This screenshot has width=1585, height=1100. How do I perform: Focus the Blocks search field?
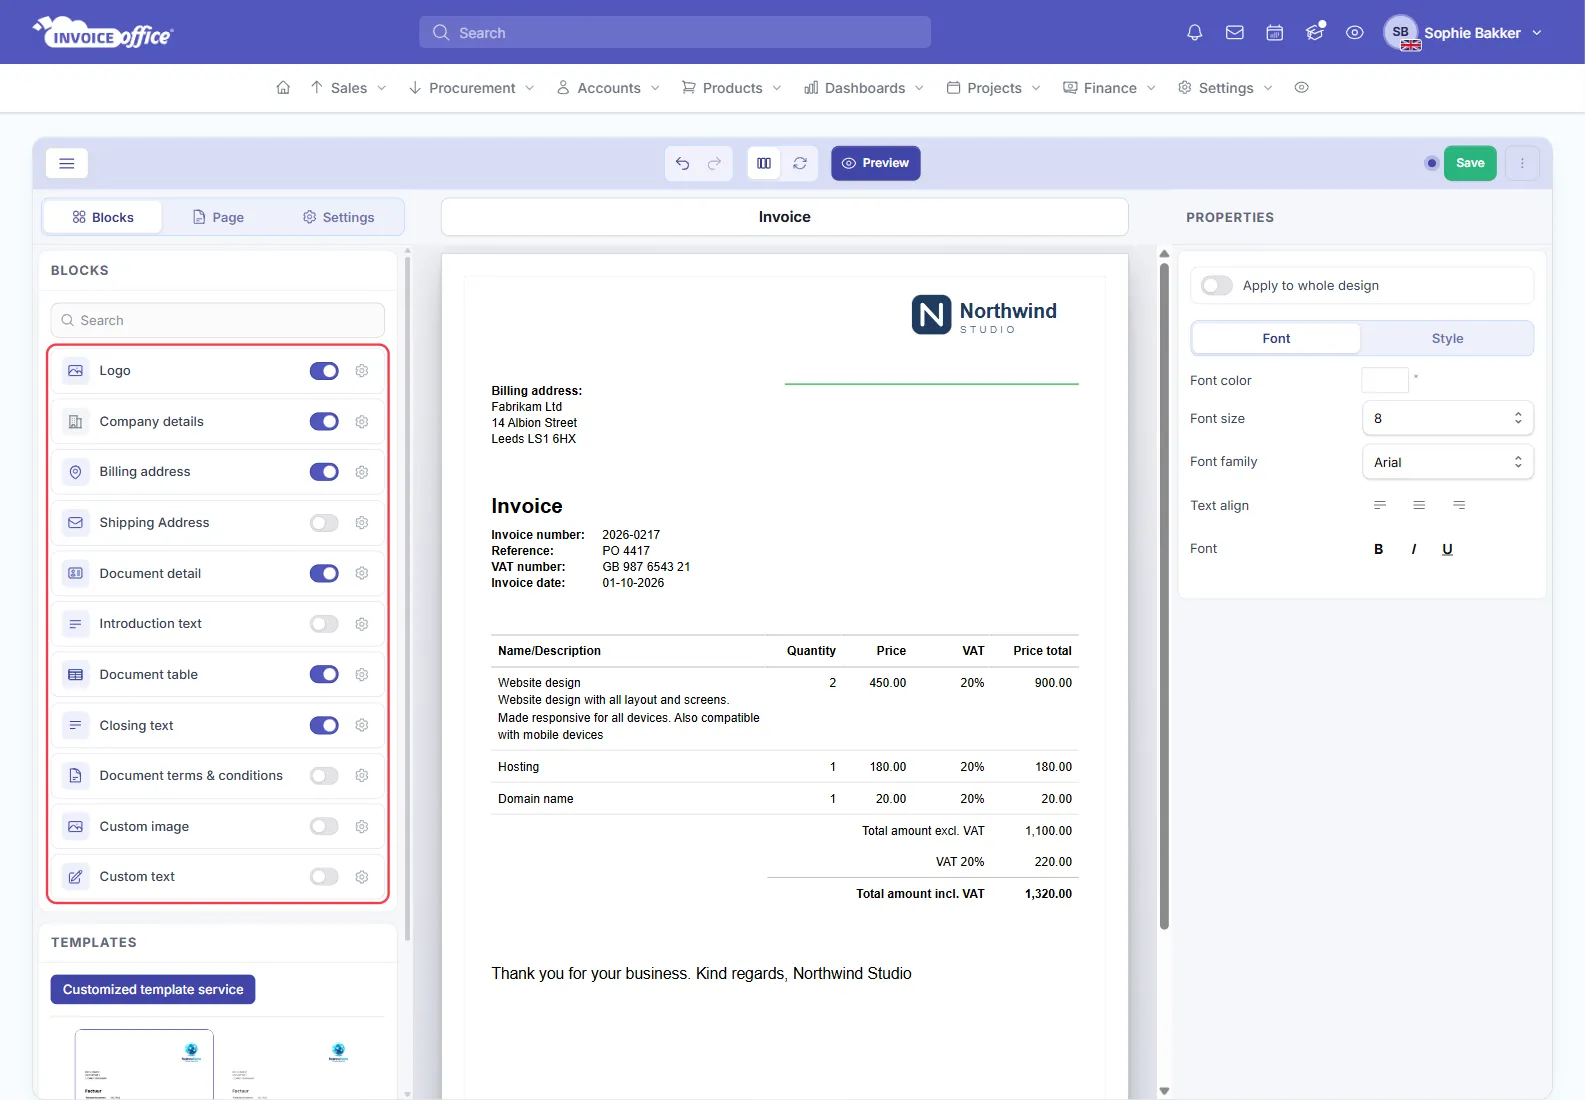218,321
